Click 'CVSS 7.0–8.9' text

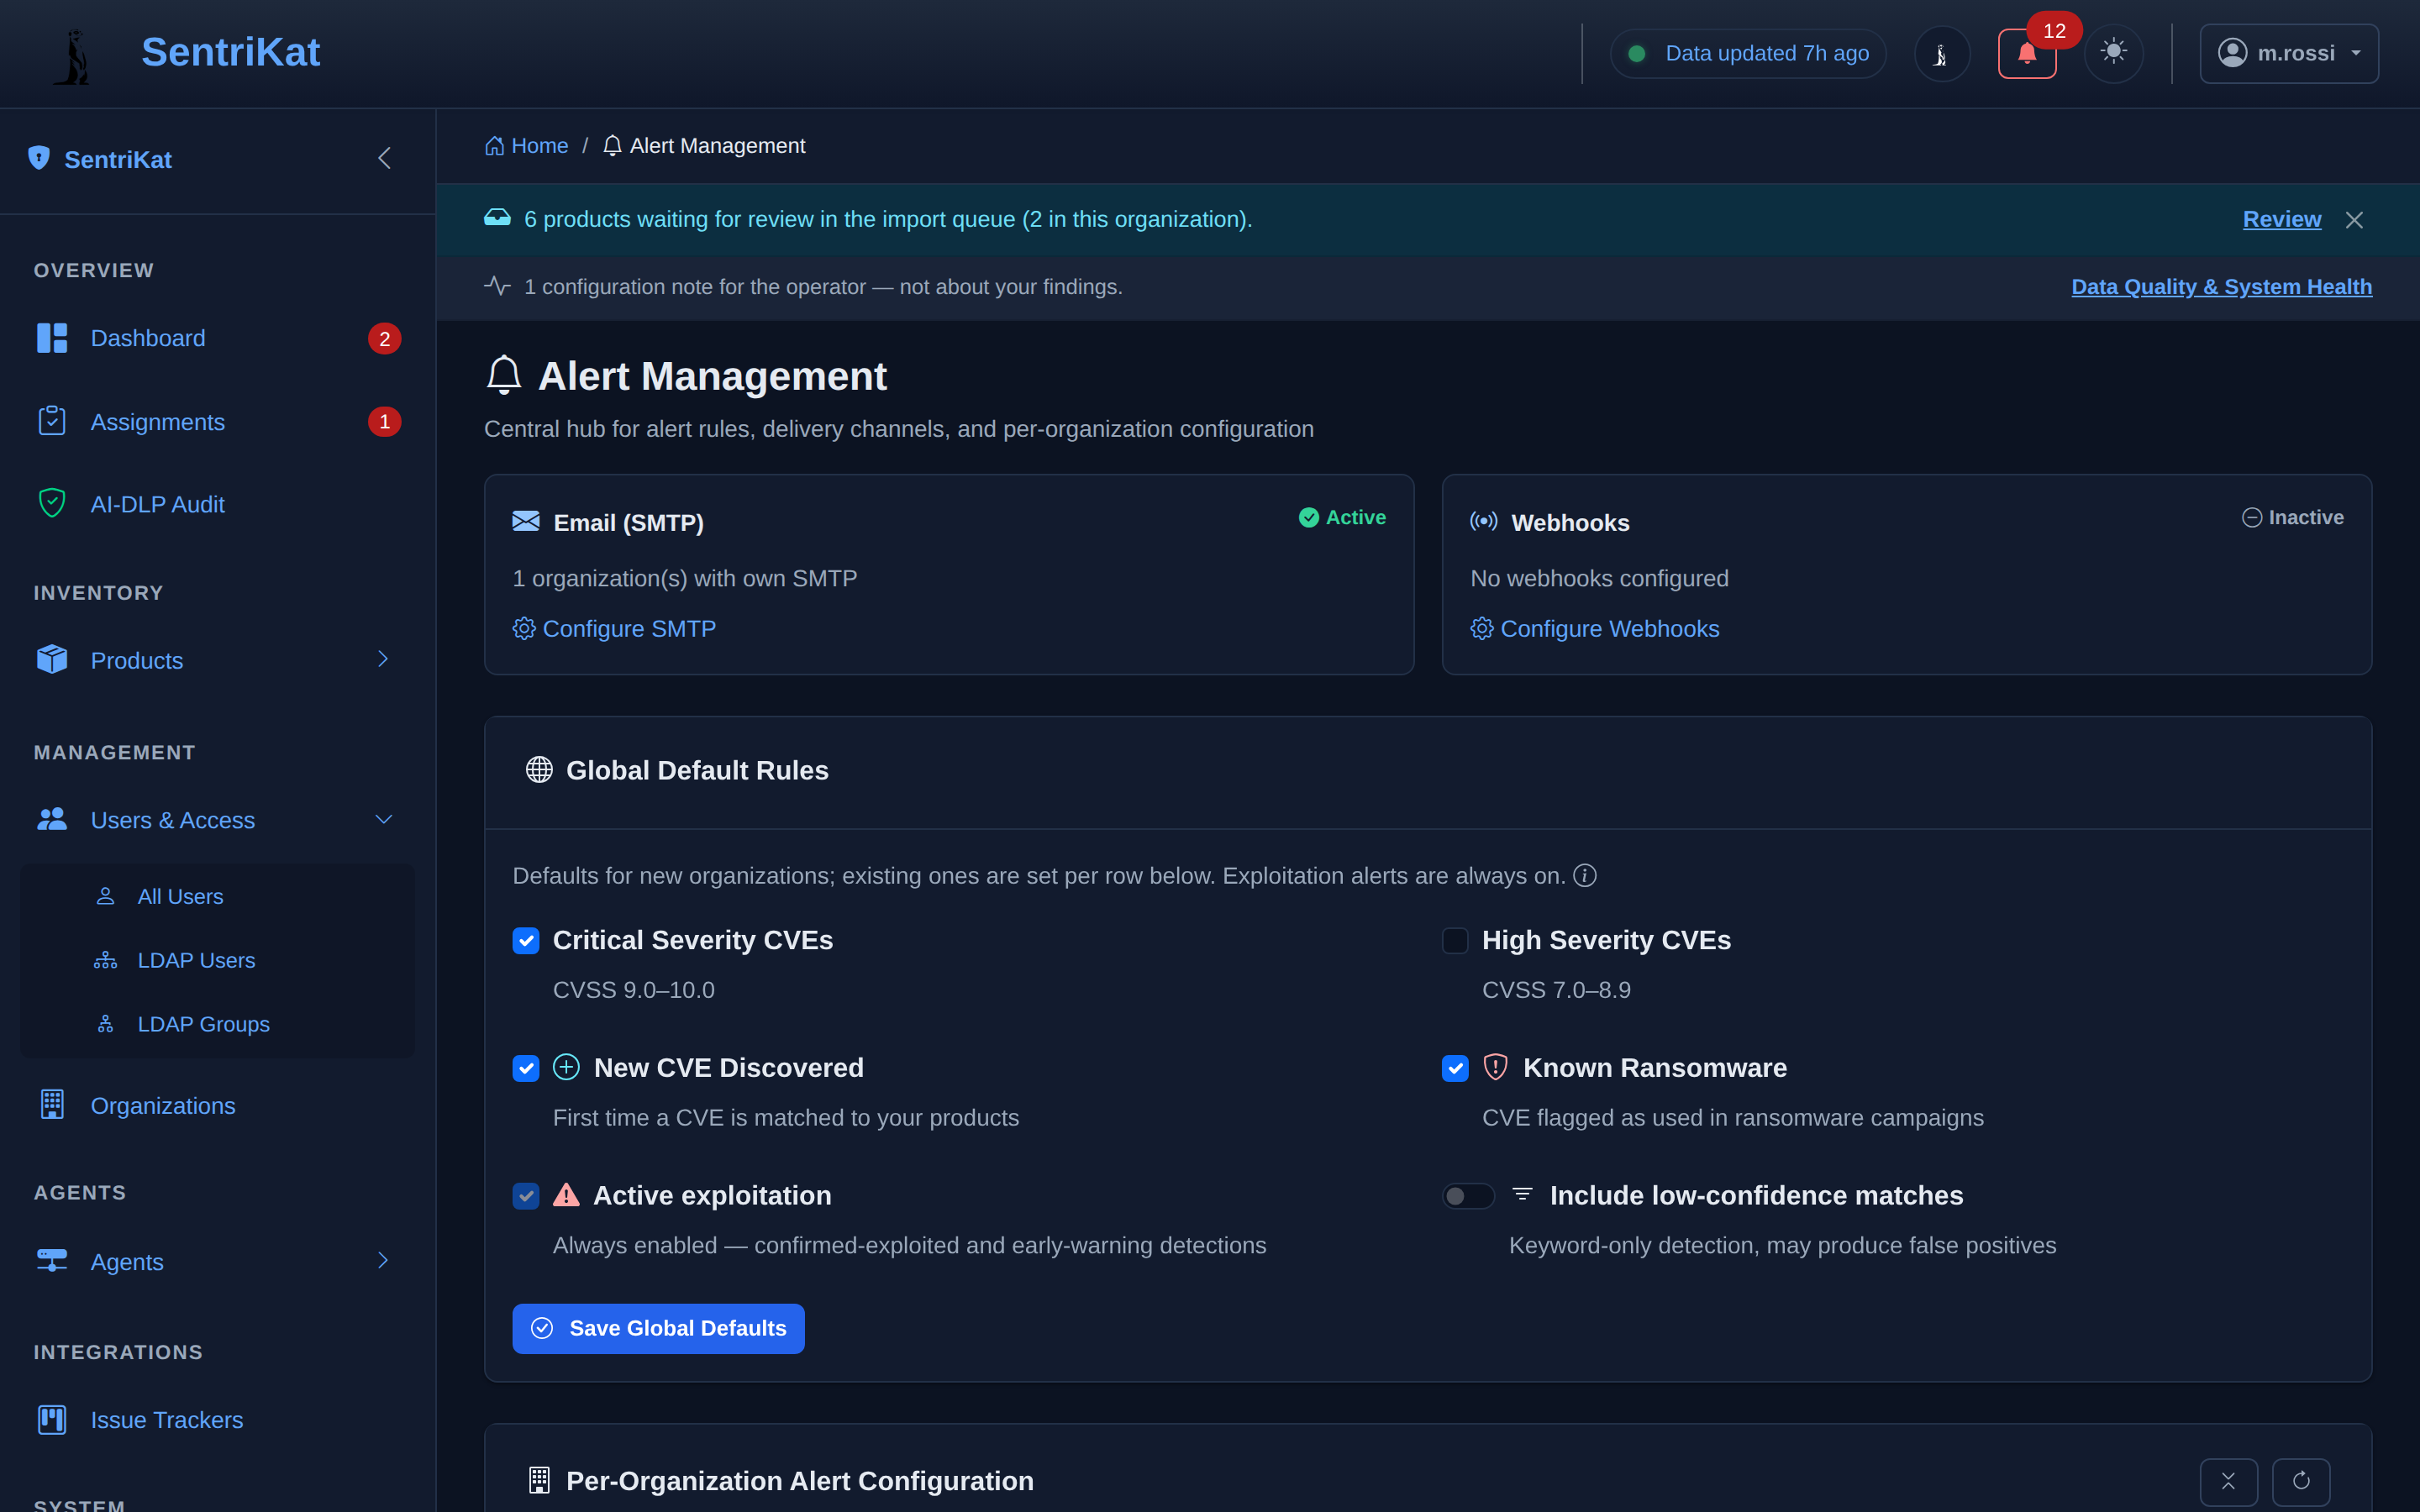coord(1556,990)
